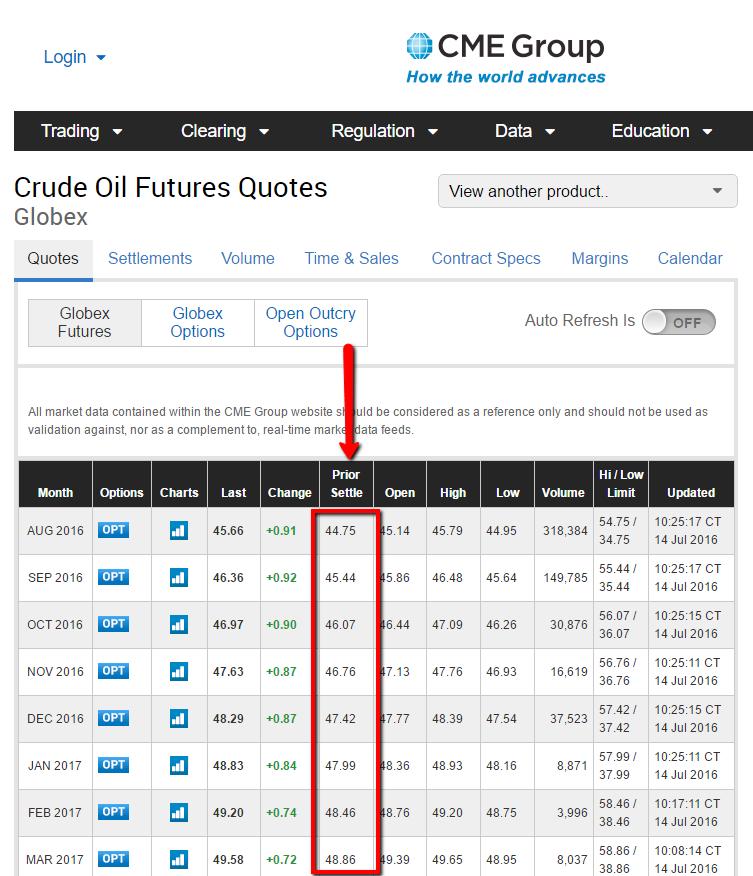Click the Crude Oil Futures Quotes heading
Image resolution: width=753 pixels, height=876 pixels.
pyautogui.click(x=170, y=187)
